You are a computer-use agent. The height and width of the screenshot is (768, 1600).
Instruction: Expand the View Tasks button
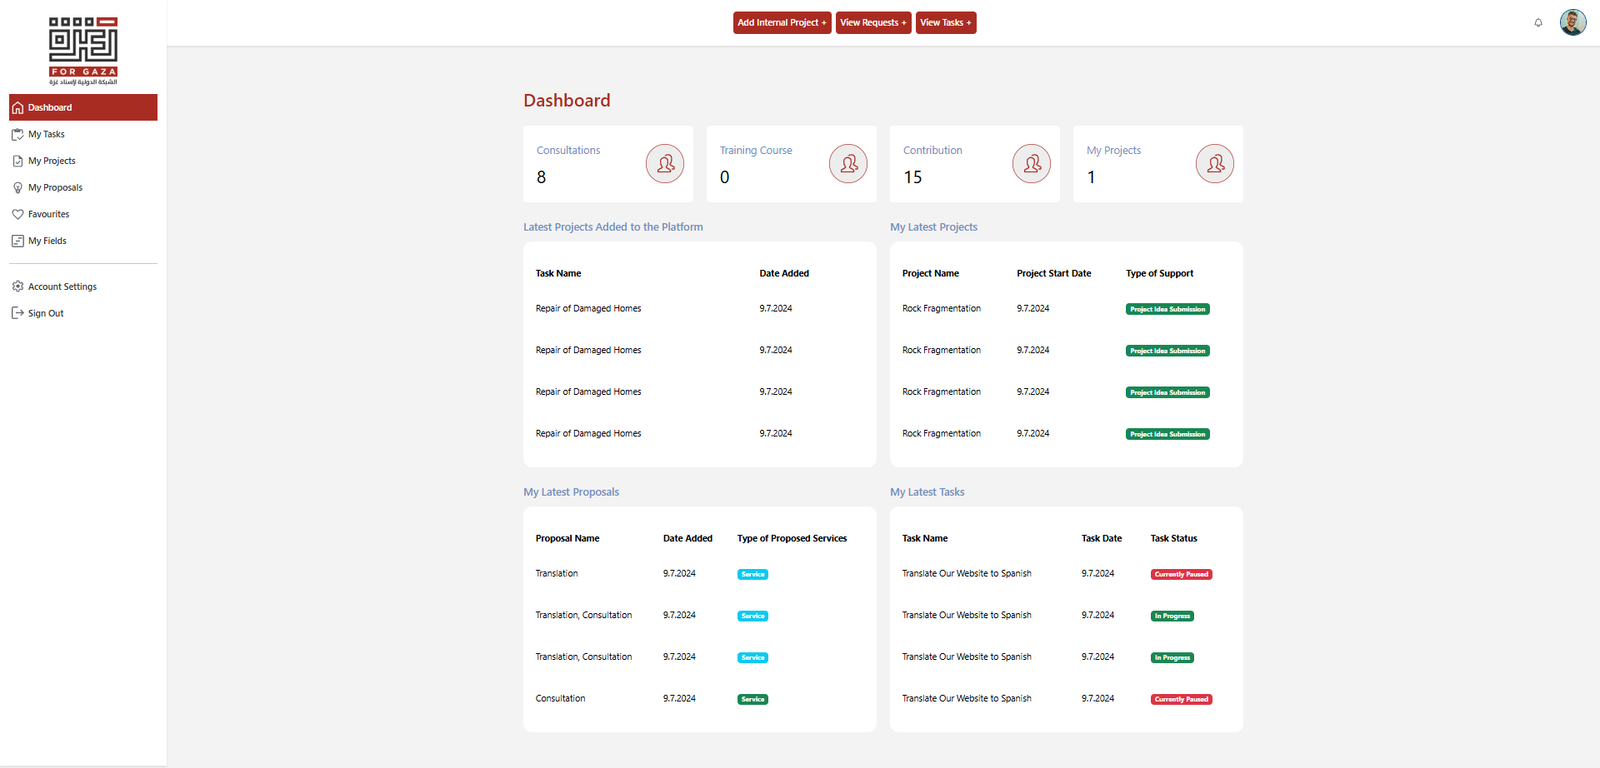coord(945,23)
